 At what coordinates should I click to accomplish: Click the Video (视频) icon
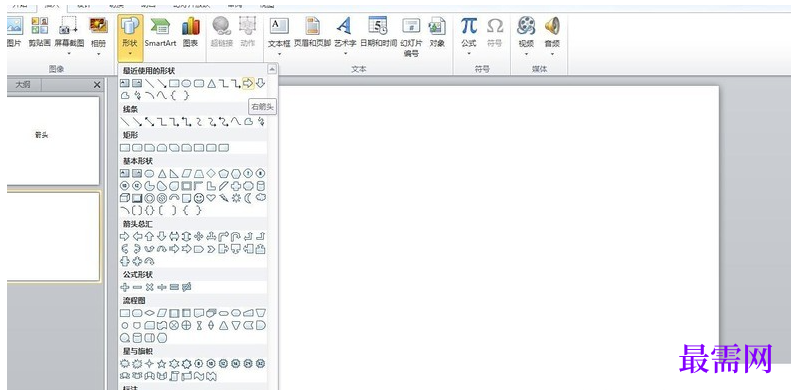[526, 26]
